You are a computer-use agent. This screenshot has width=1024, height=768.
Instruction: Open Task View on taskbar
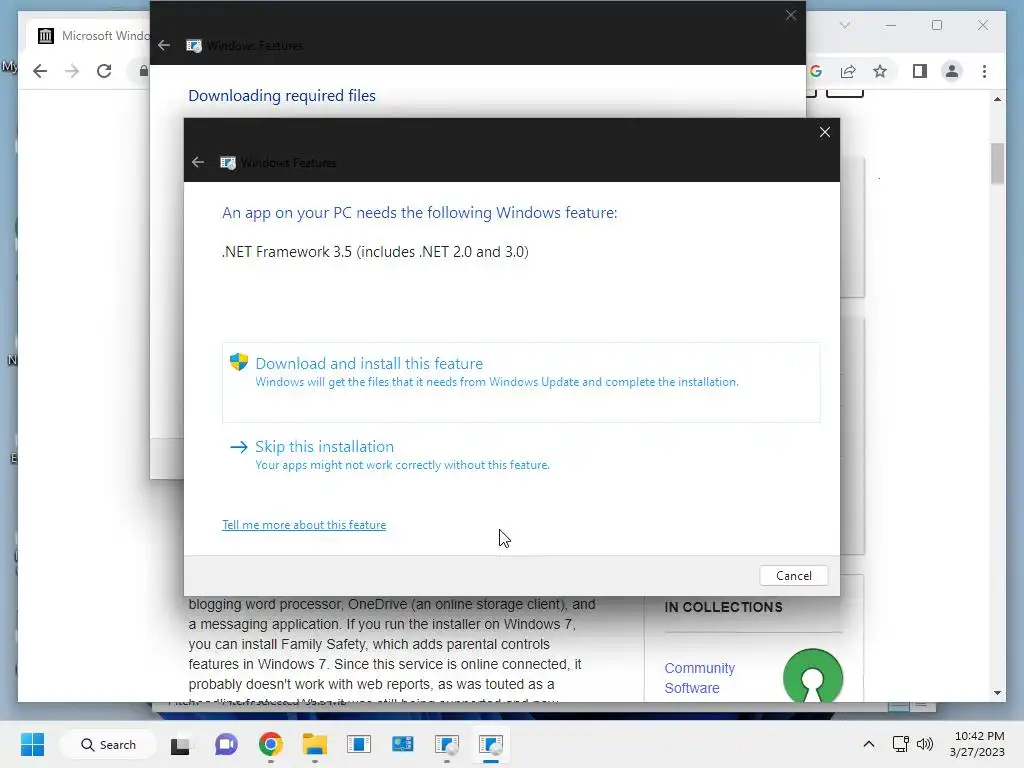(180, 744)
